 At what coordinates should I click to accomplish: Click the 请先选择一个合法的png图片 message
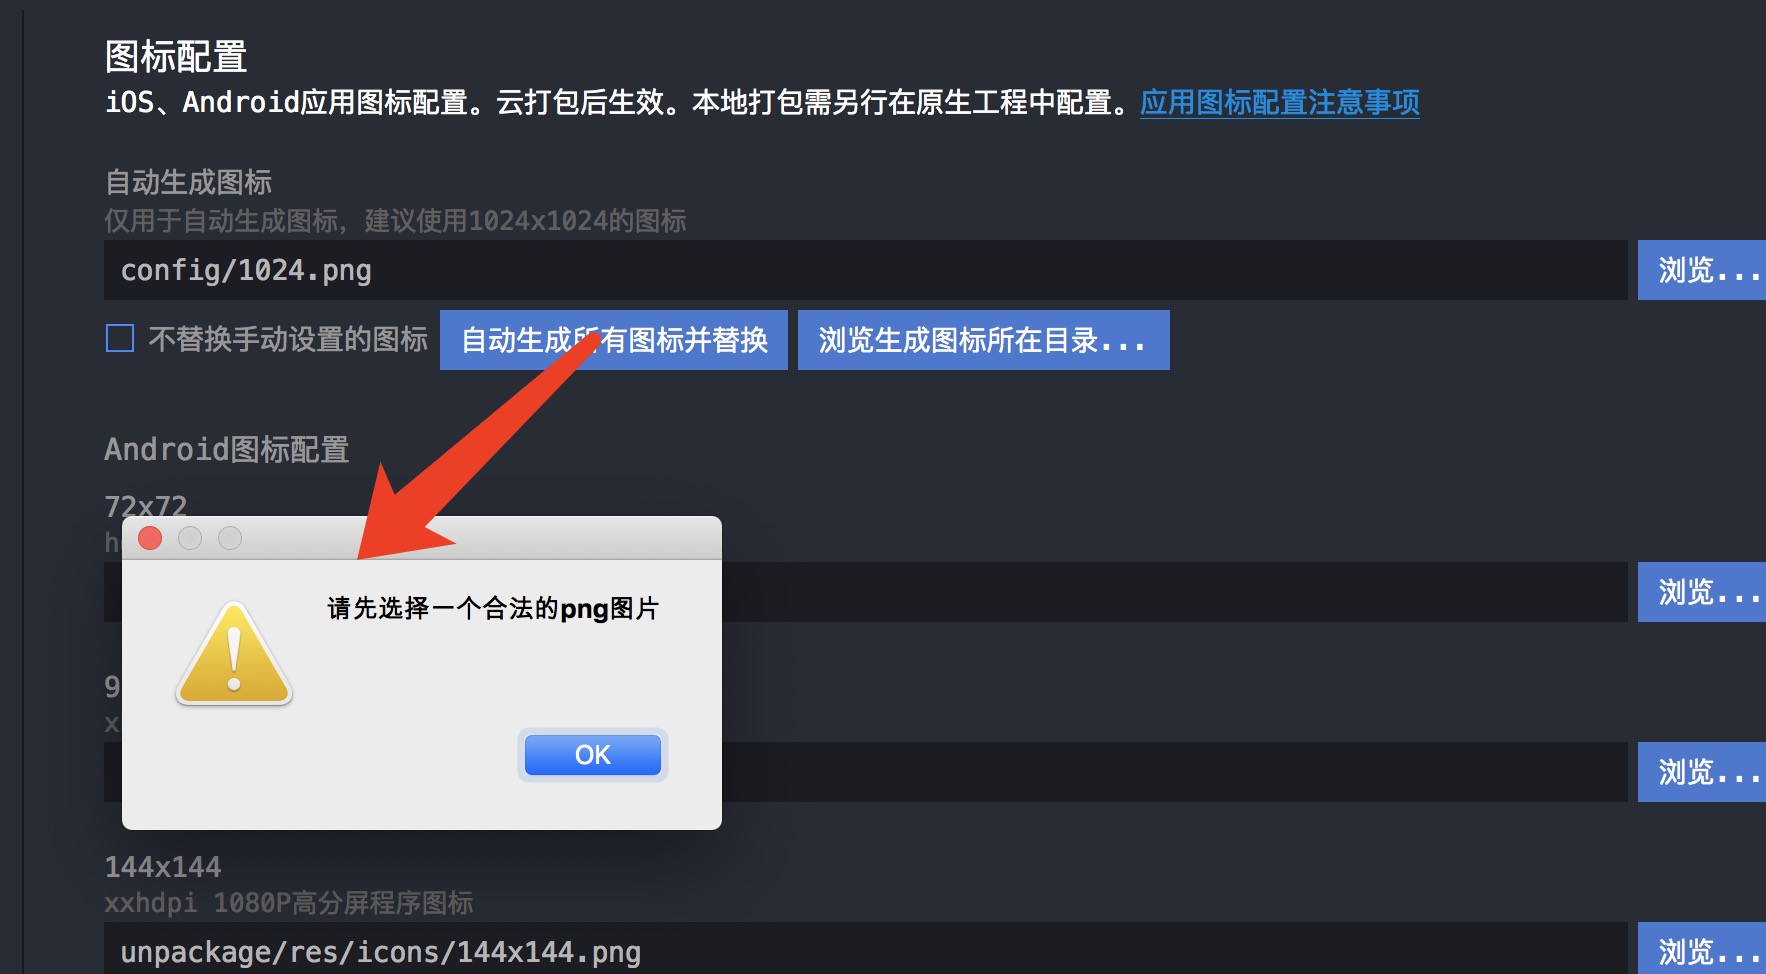coord(493,608)
